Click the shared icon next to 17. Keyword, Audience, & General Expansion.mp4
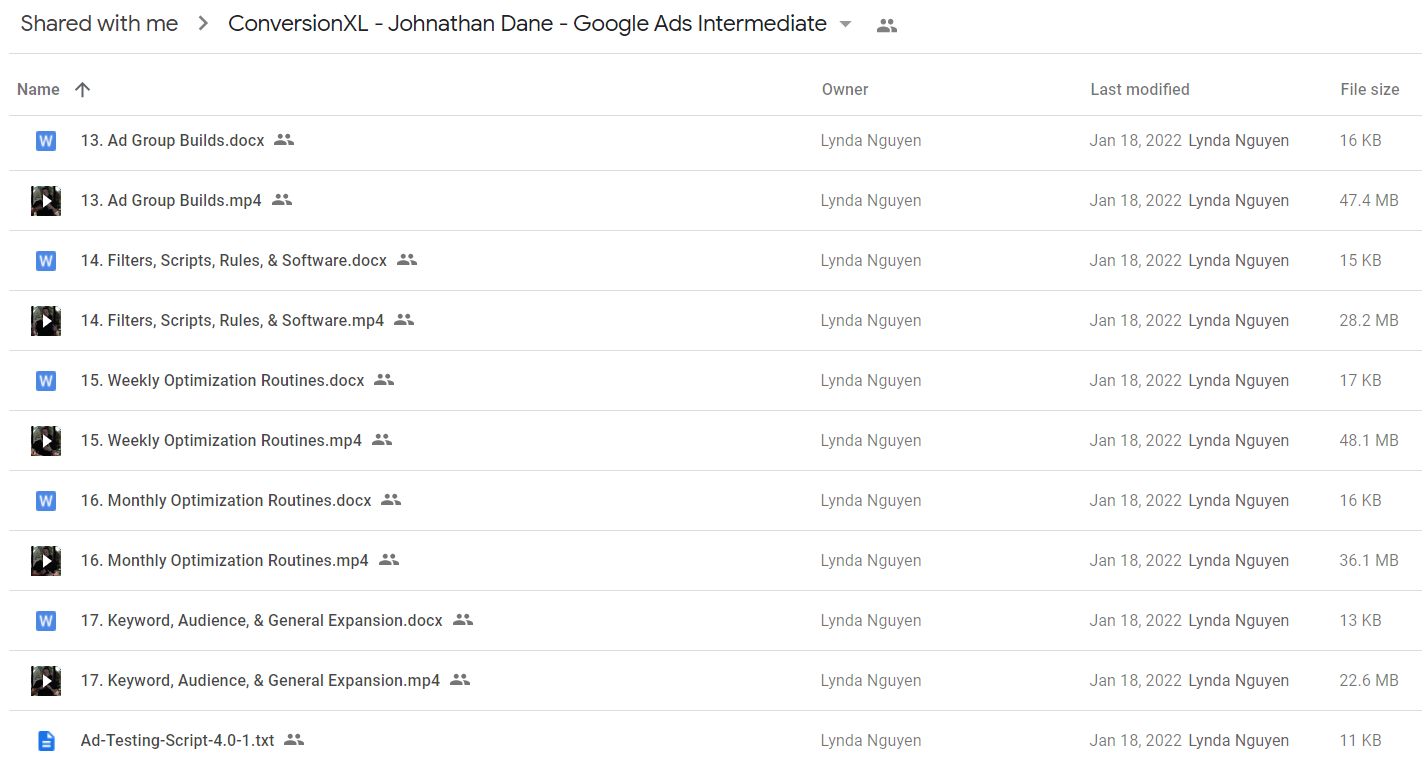This screenshot has width=1422, height=764. [460, 680]
